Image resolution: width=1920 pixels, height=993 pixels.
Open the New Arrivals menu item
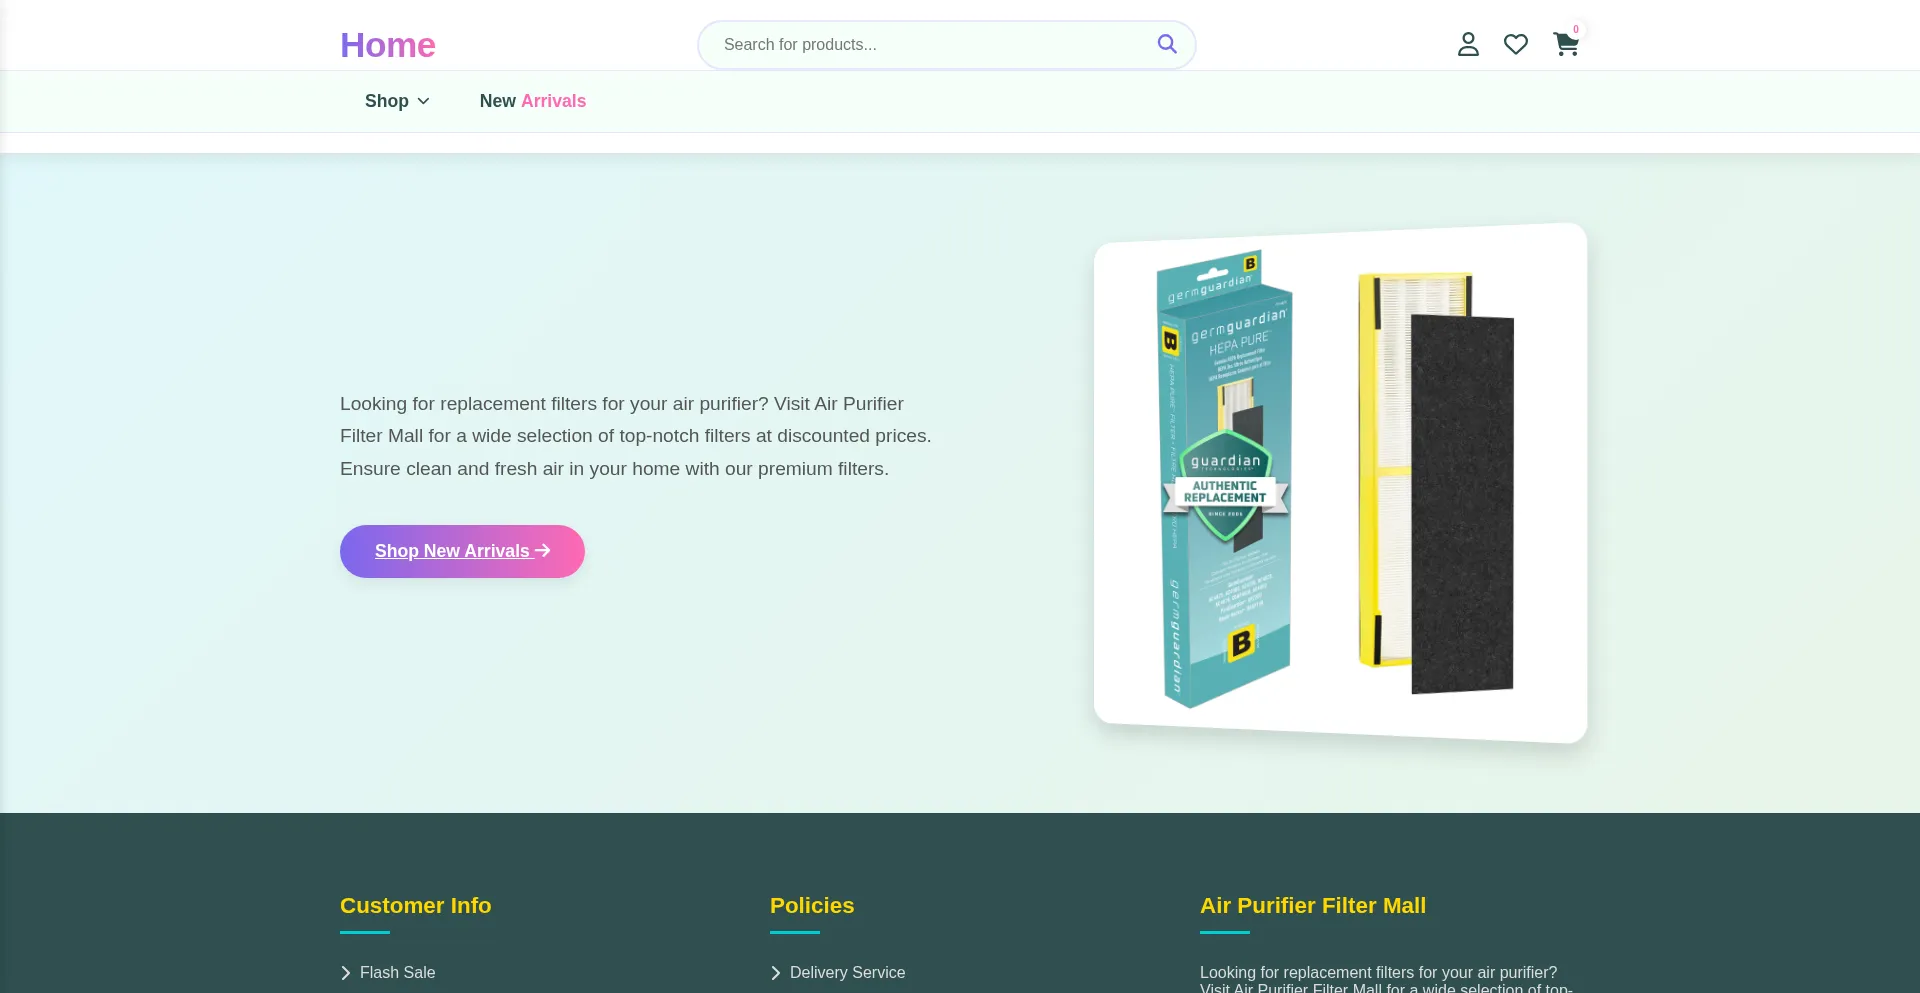coord(533,101)
